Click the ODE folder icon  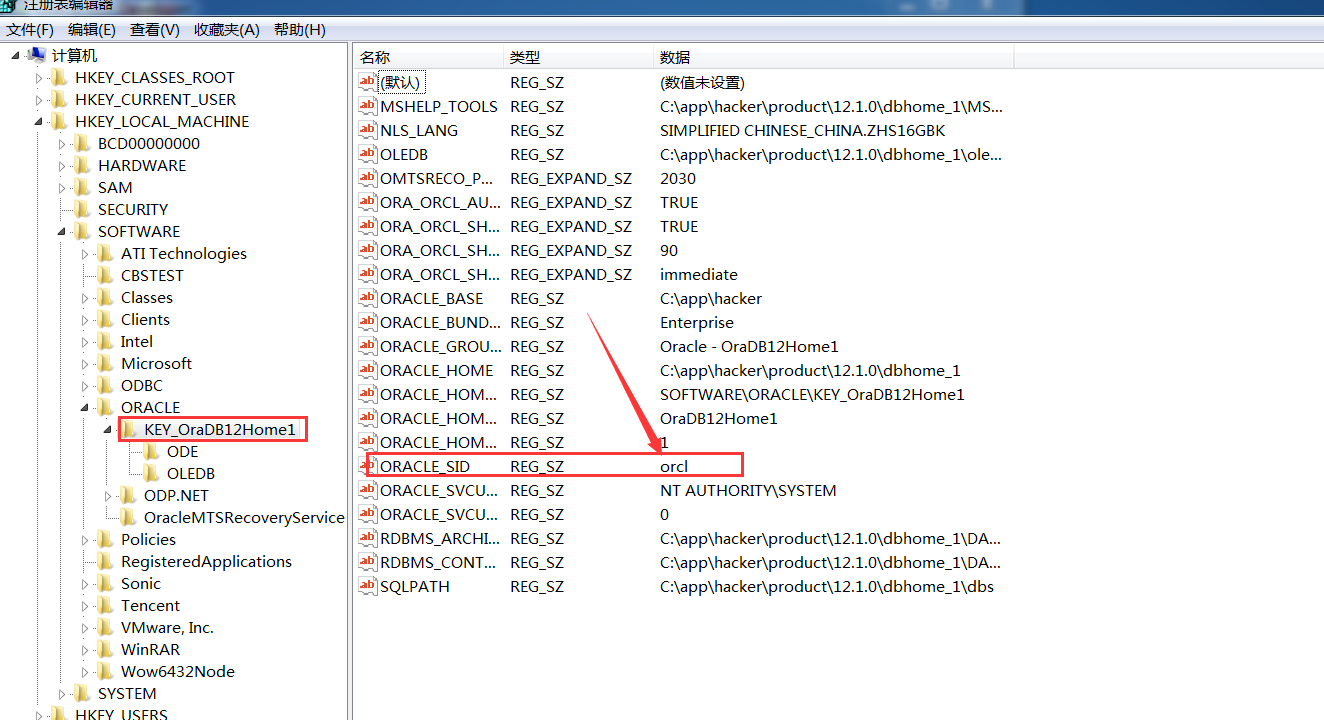pyautogui.click(x=152, y=451)
